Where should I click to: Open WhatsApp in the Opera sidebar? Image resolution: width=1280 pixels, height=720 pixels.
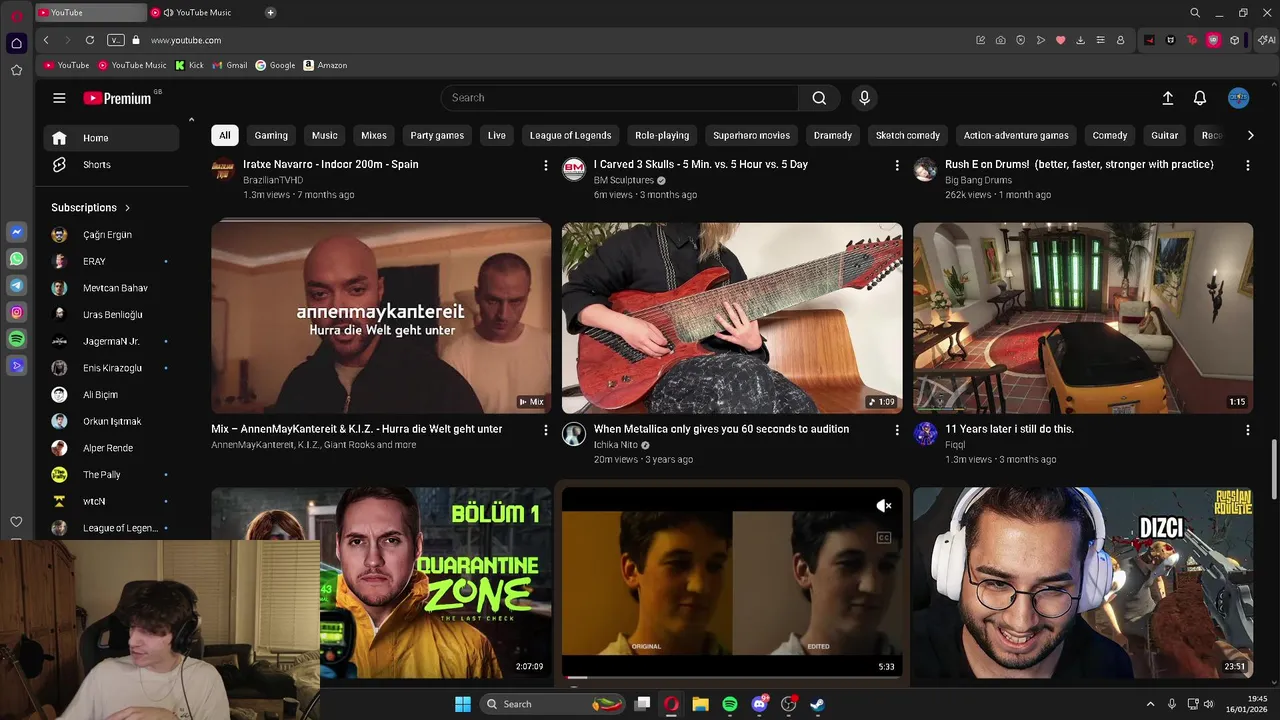coord(16,259)
